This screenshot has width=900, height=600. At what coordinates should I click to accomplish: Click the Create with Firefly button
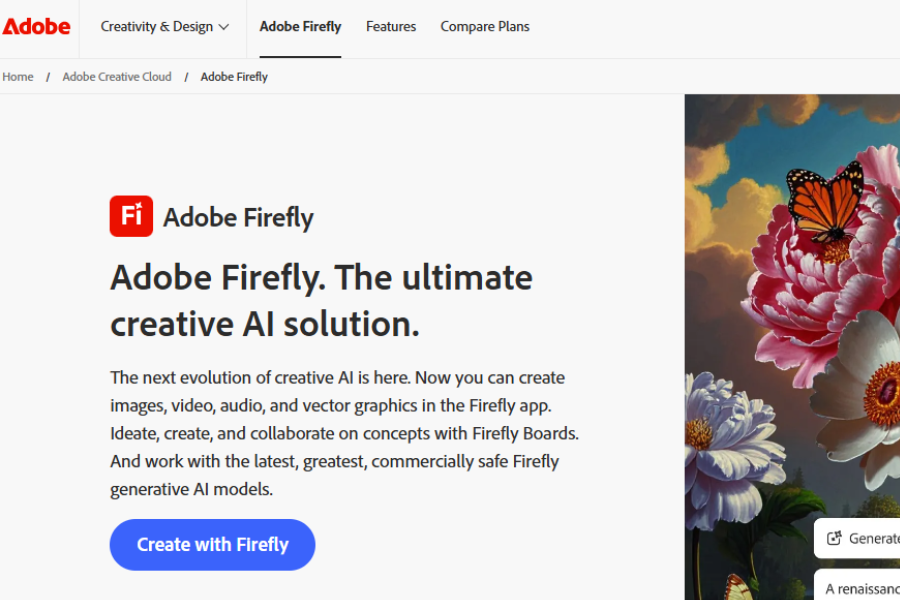(212, 544)
